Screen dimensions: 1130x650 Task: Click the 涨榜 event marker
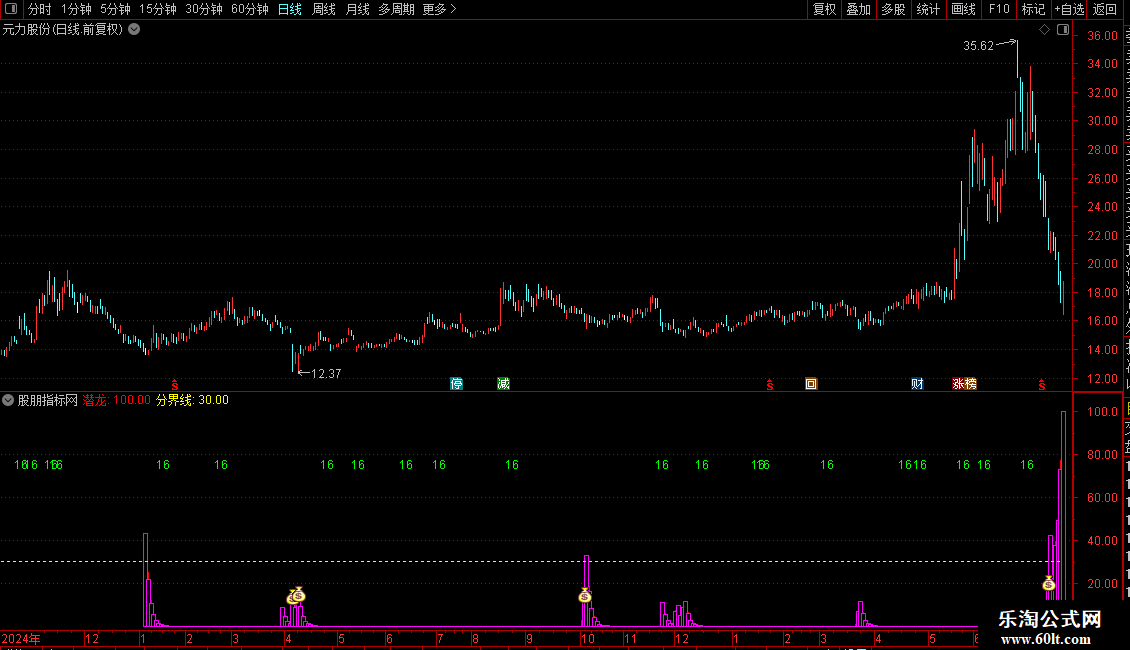964,383
